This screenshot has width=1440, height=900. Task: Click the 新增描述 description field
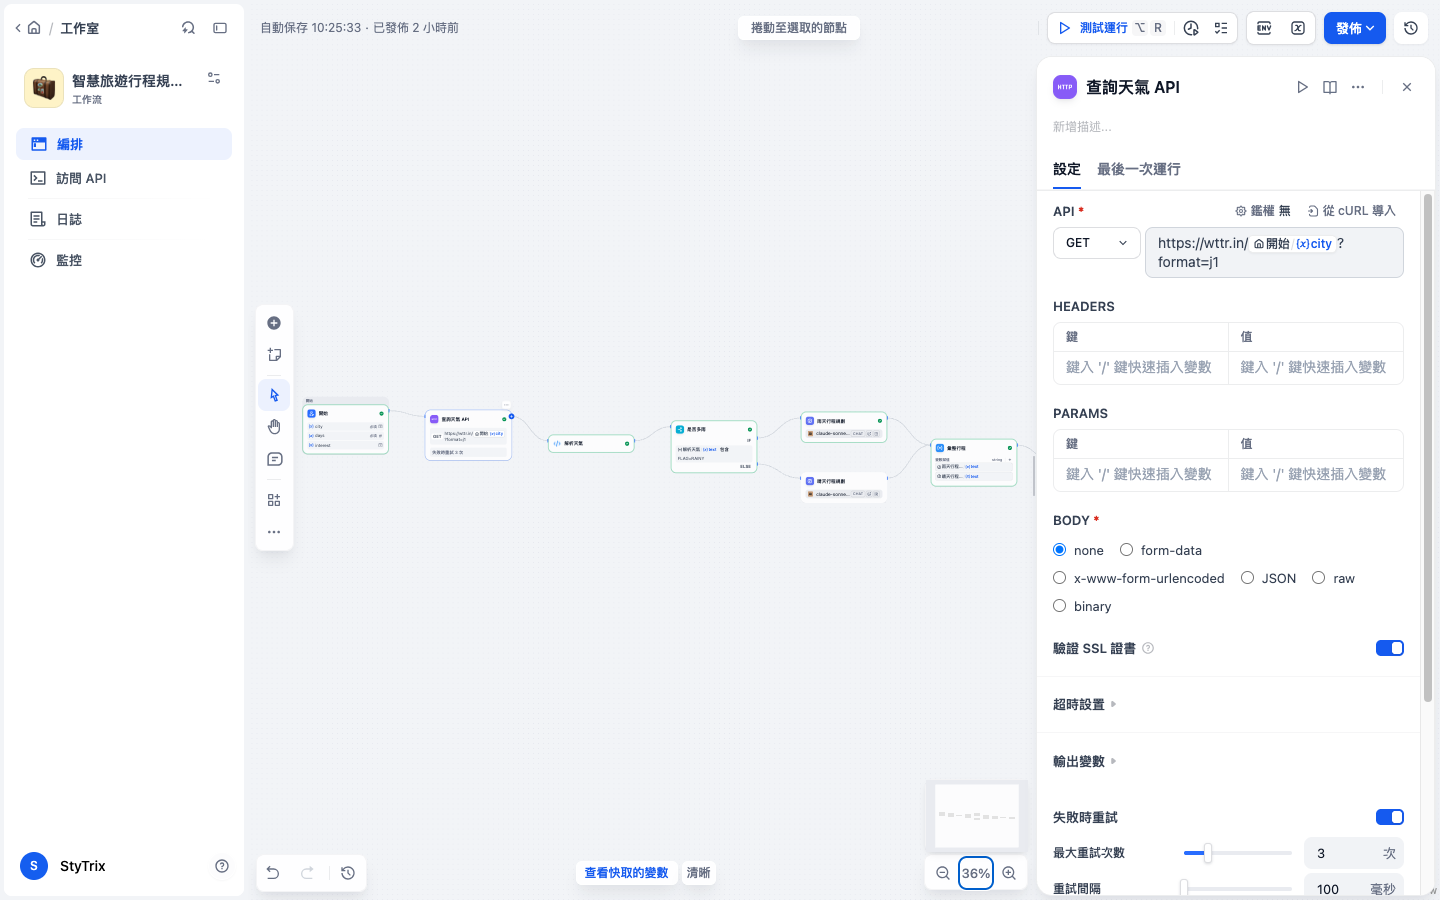tap(1228, 127)
